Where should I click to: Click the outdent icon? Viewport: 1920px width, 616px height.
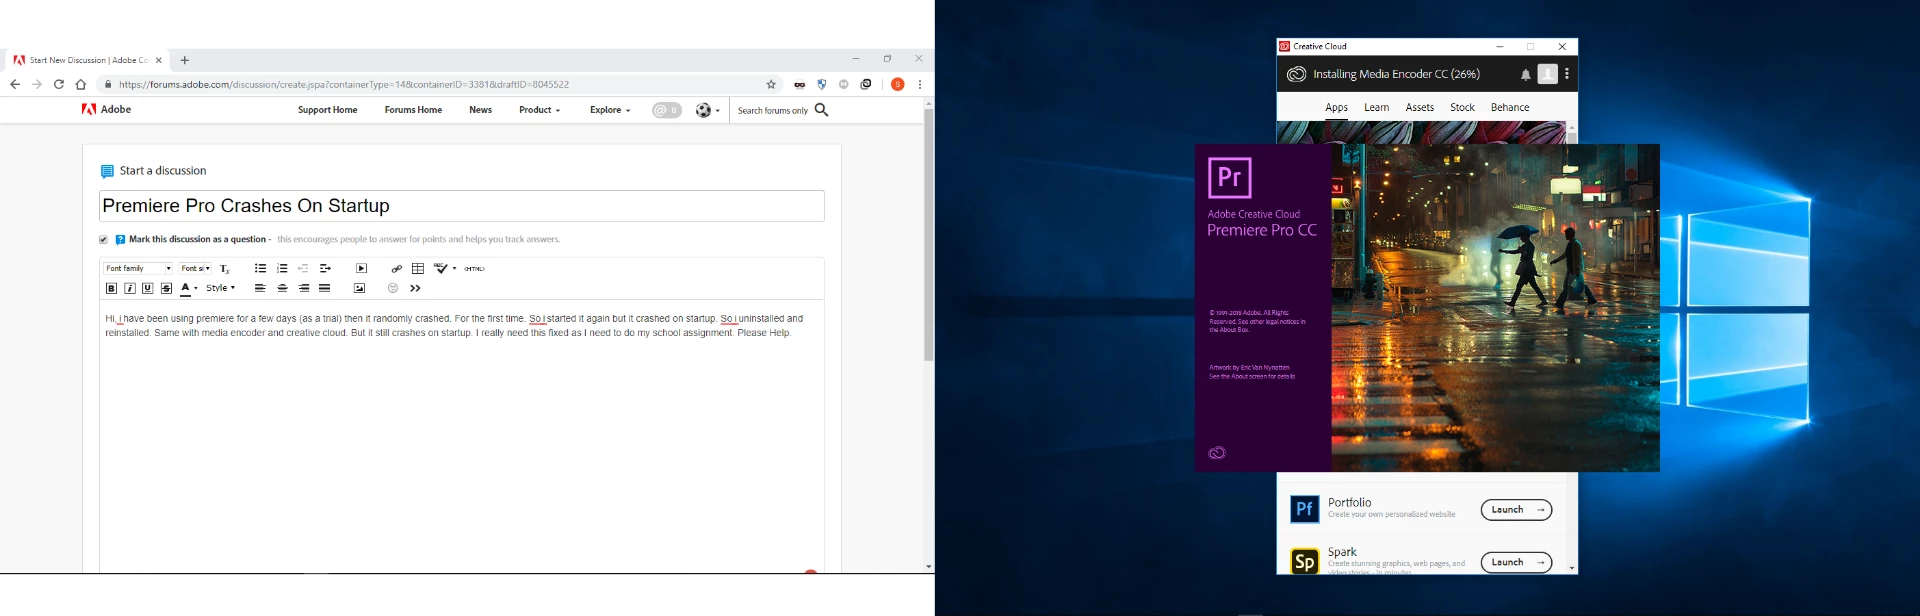303,268
